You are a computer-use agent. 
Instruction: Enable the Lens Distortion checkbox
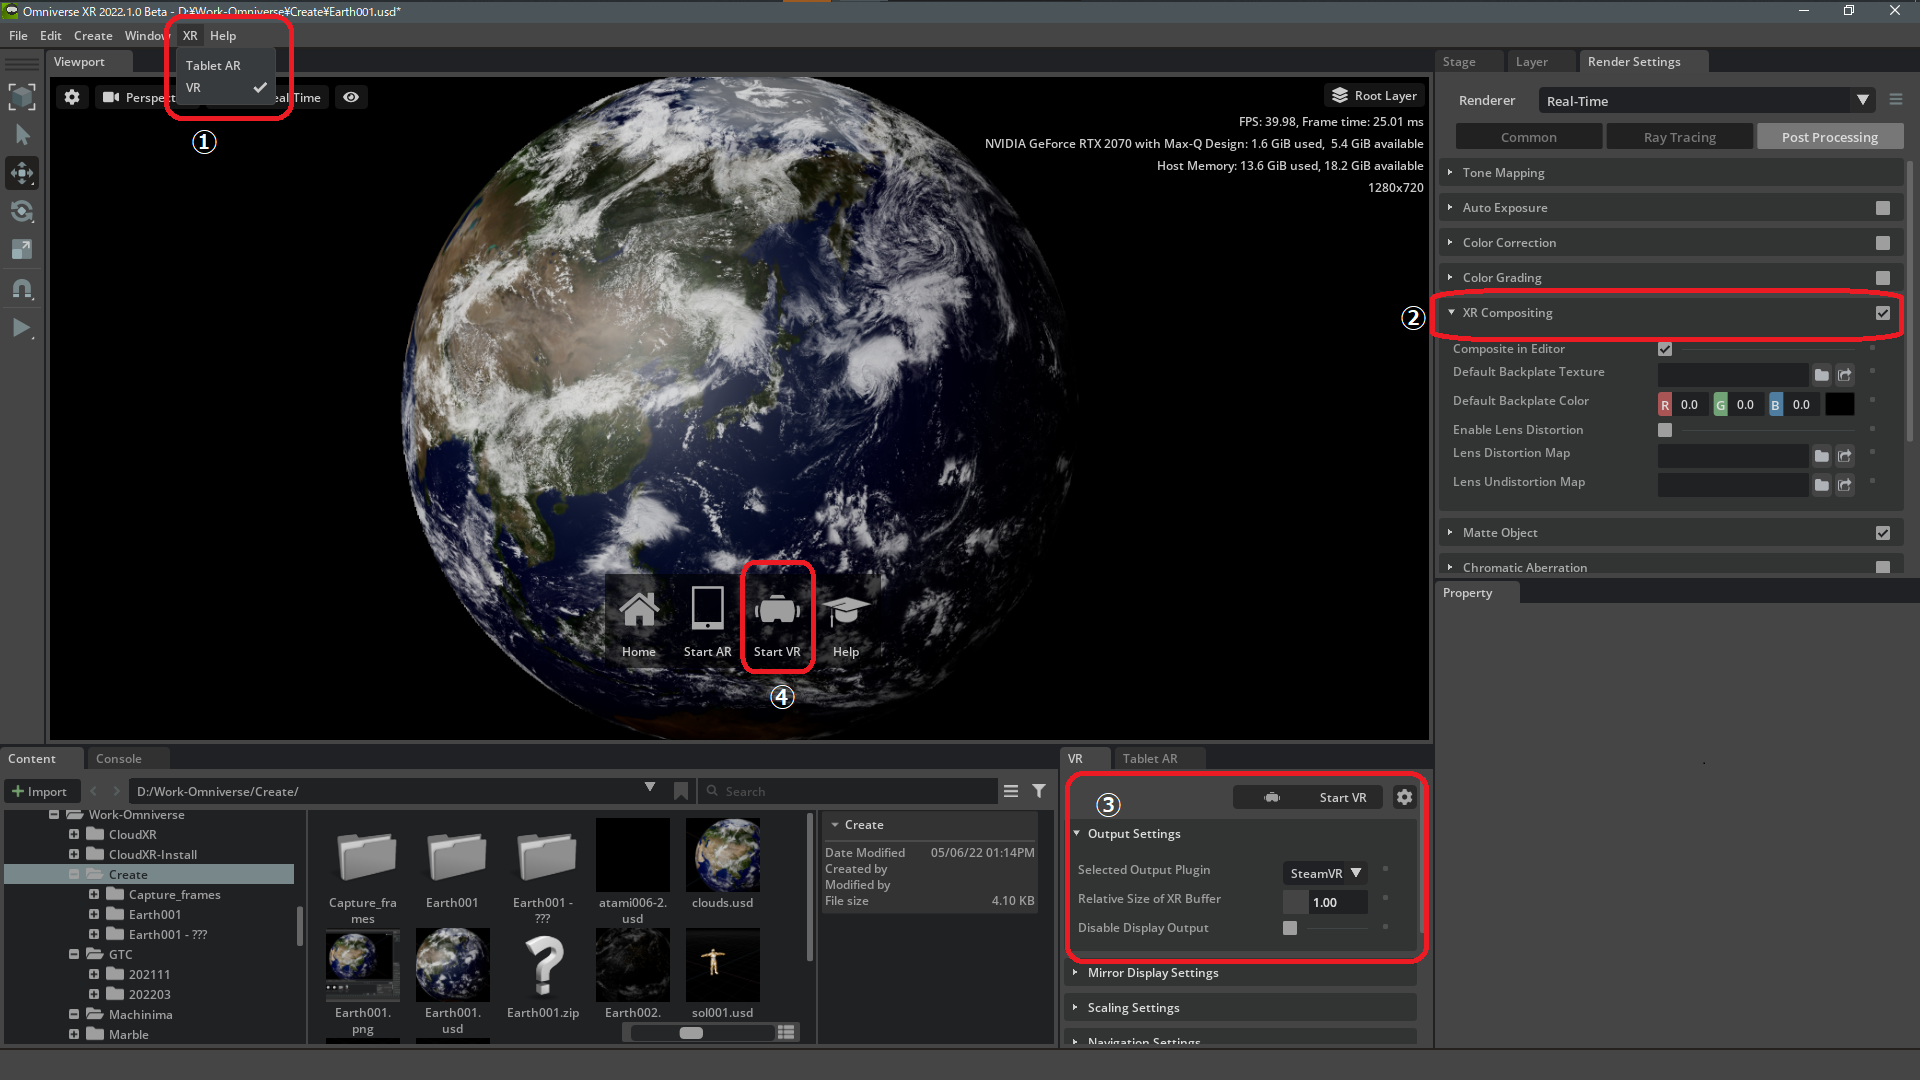tap(1665, 430)
